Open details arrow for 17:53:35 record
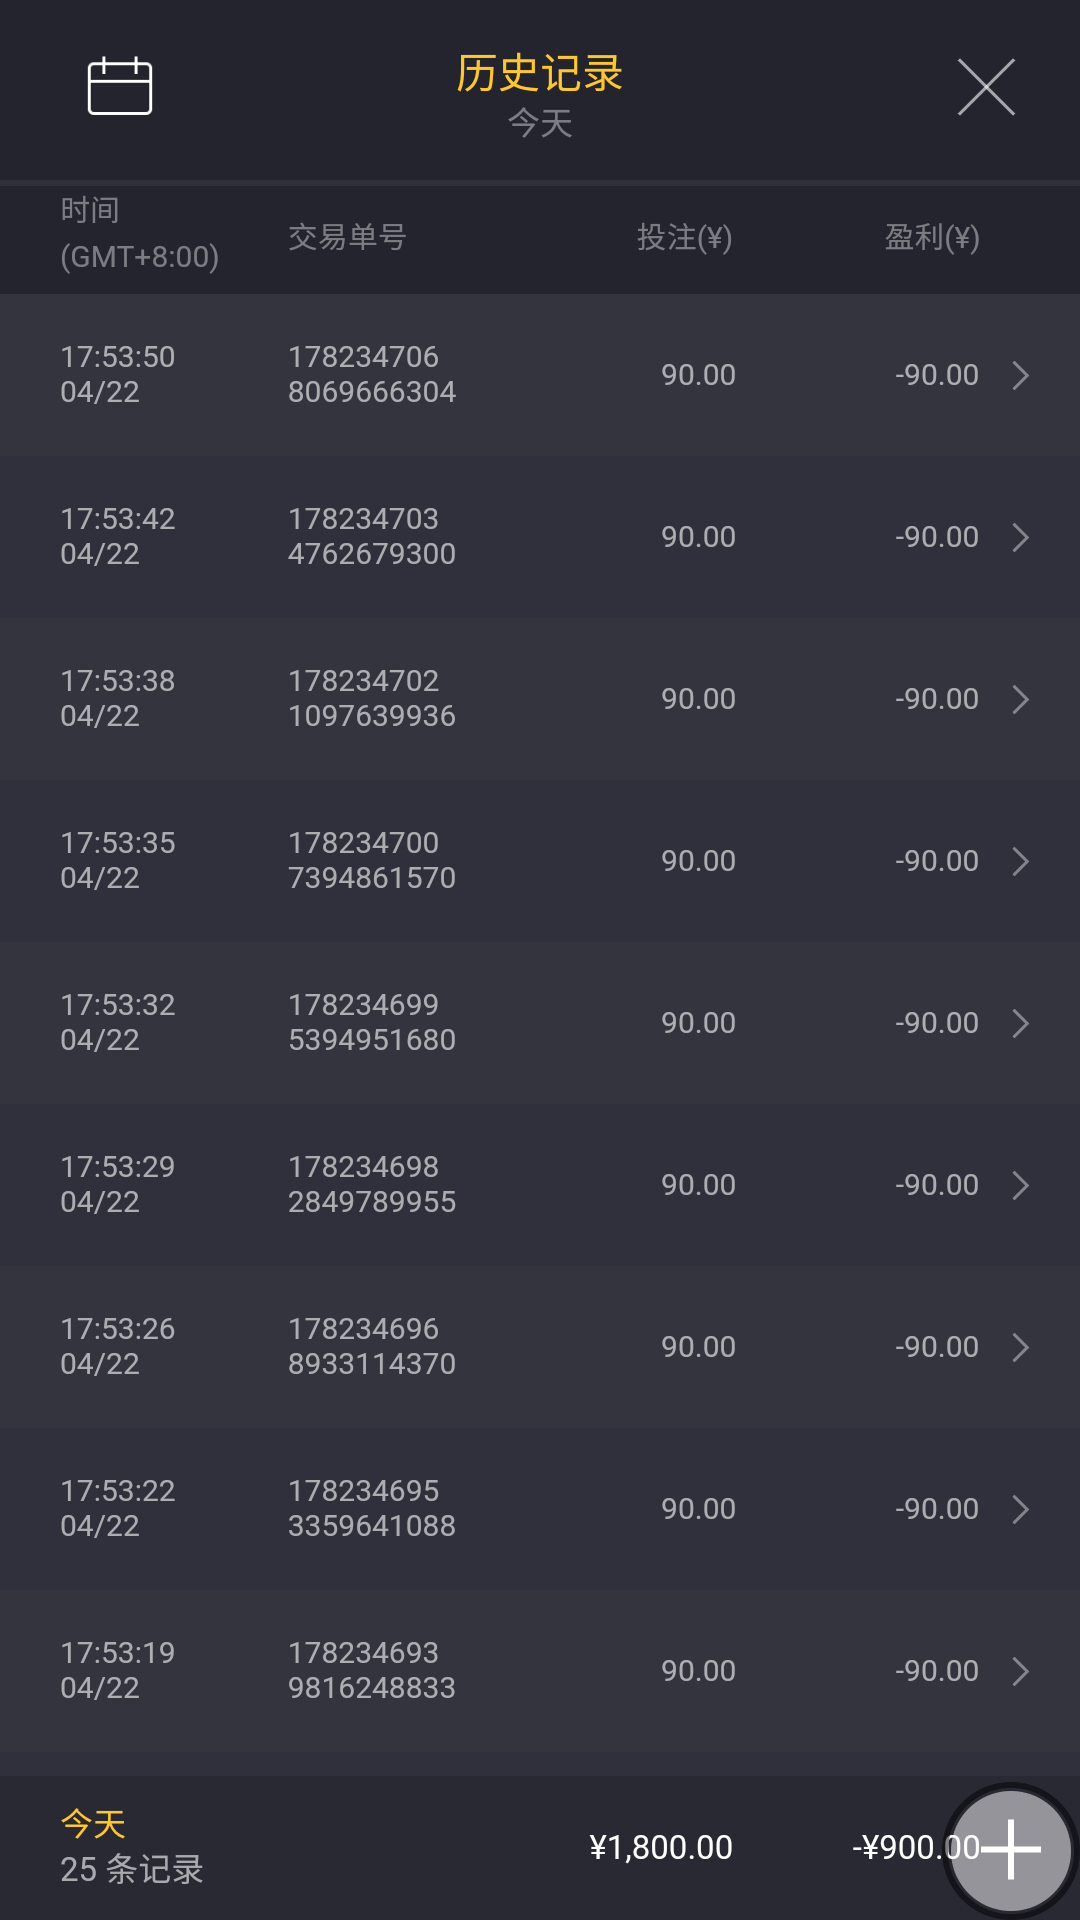 pyautogui.click(x=1020, y=862)
